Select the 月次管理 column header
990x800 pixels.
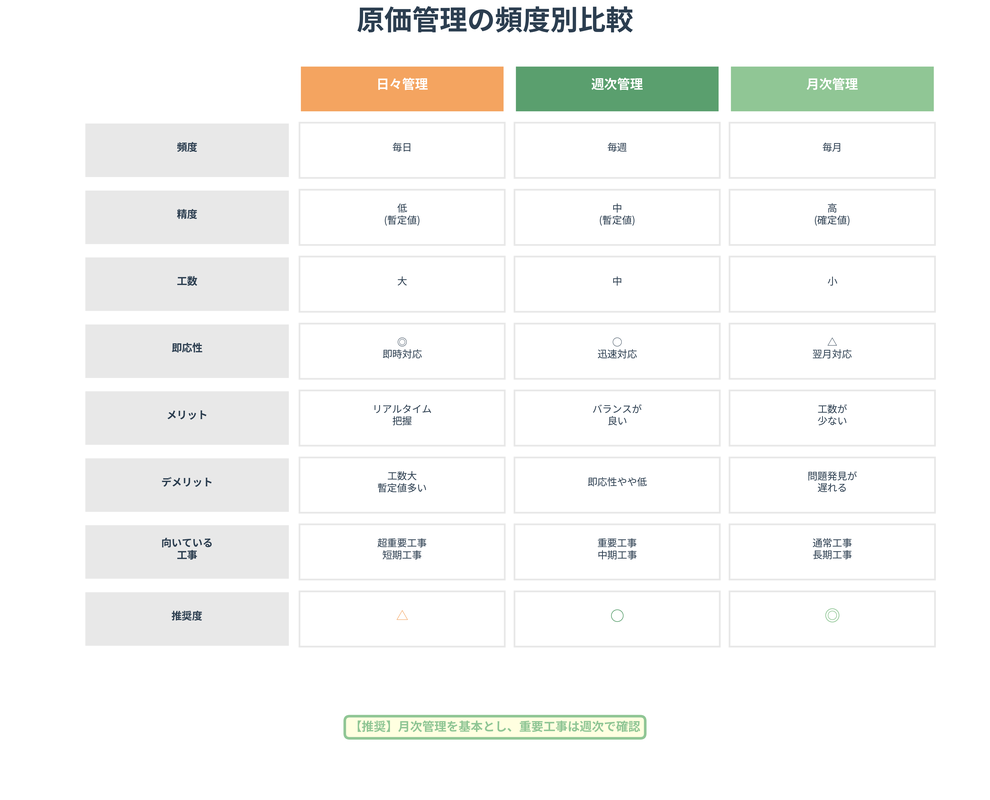click(832, 88)
